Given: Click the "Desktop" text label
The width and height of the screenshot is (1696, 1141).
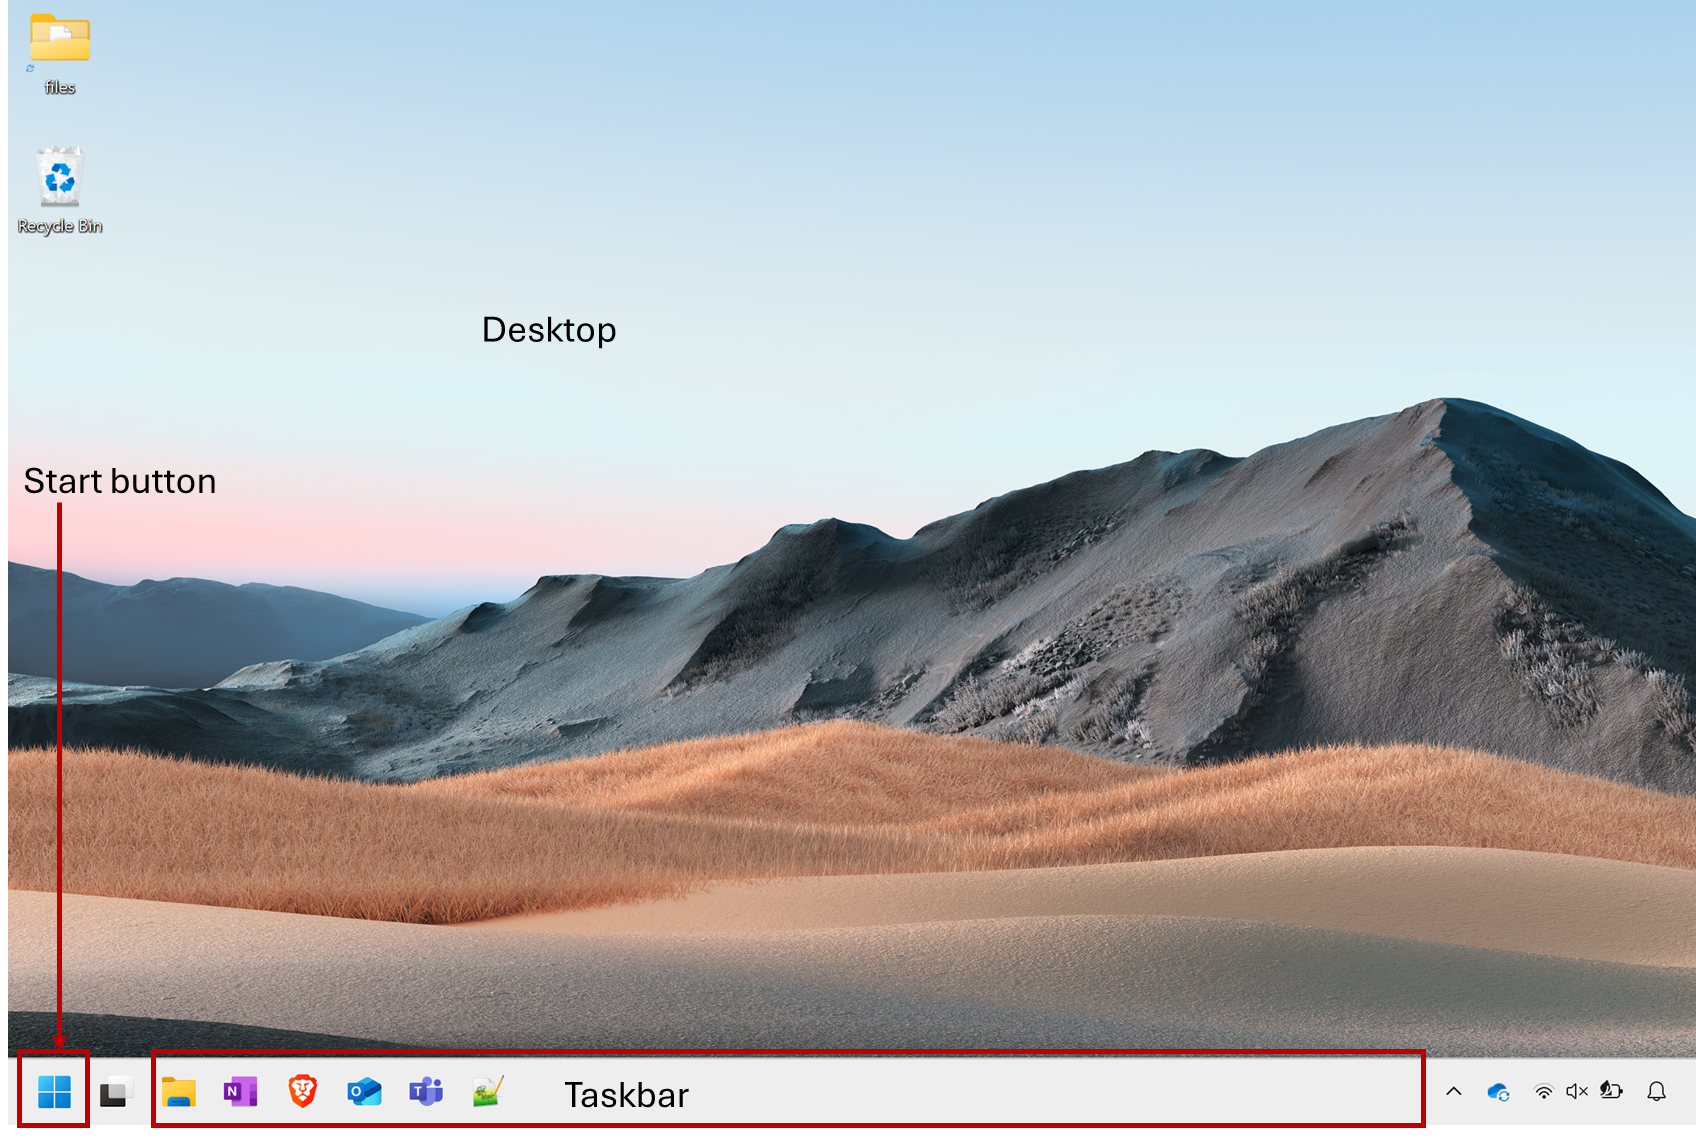Looking at the screenshot, I should click(x=549, y=330).
